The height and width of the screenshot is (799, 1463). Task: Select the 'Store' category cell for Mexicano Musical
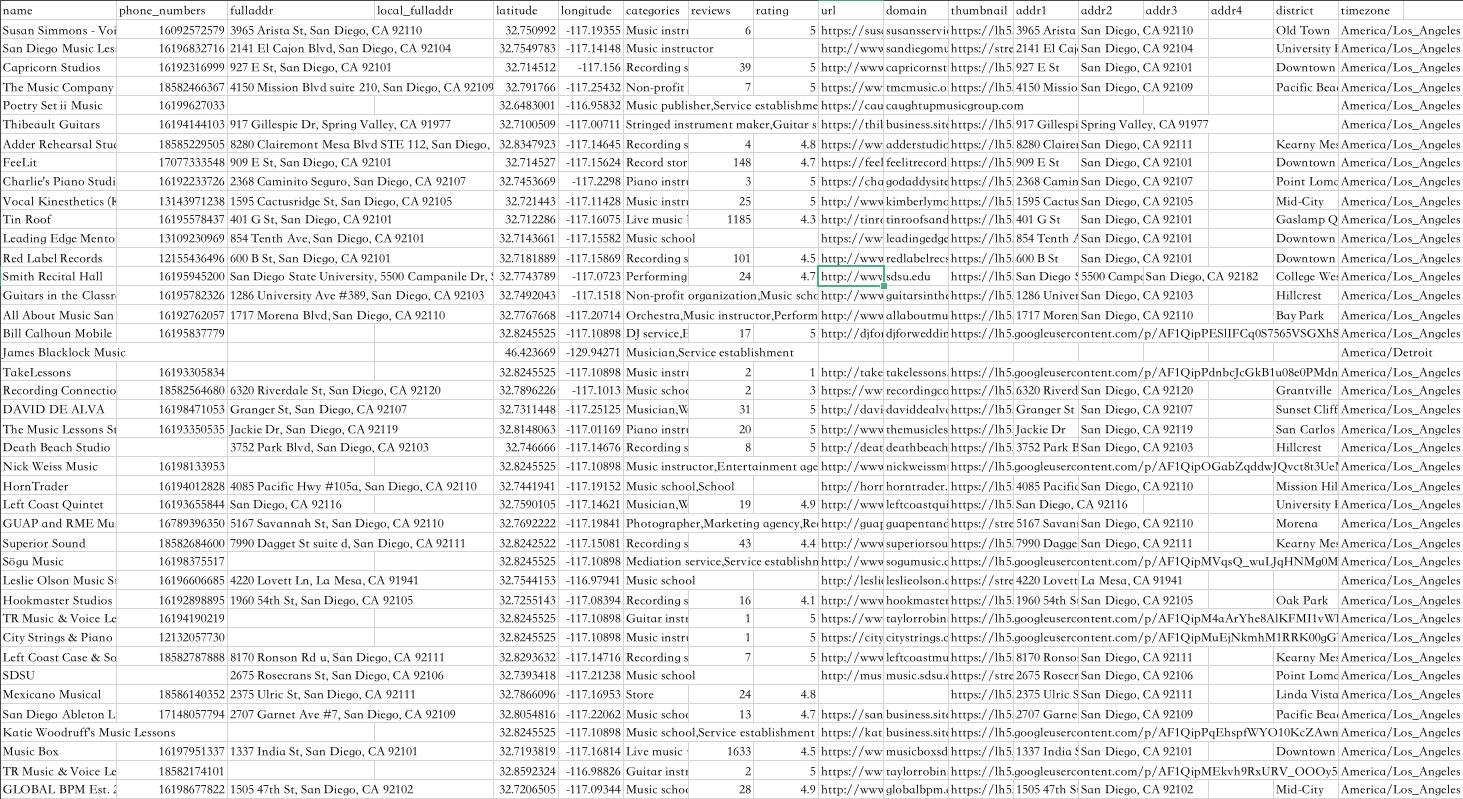(x=656, y=695)
